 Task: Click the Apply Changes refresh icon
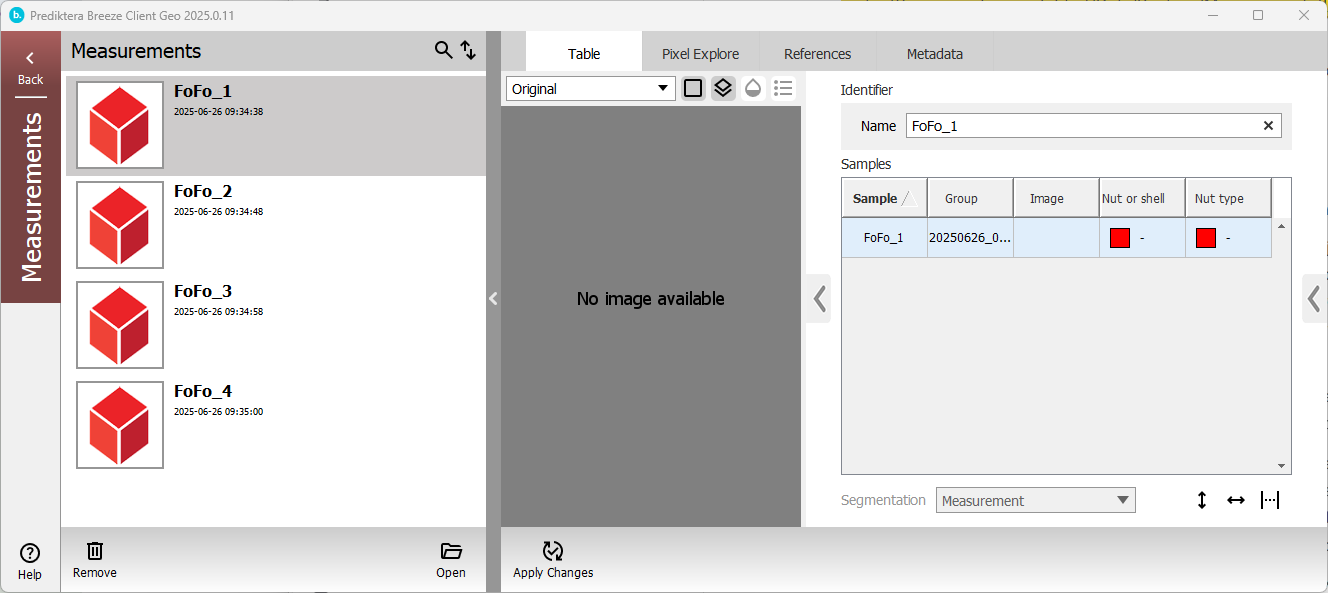coord(553,551)
